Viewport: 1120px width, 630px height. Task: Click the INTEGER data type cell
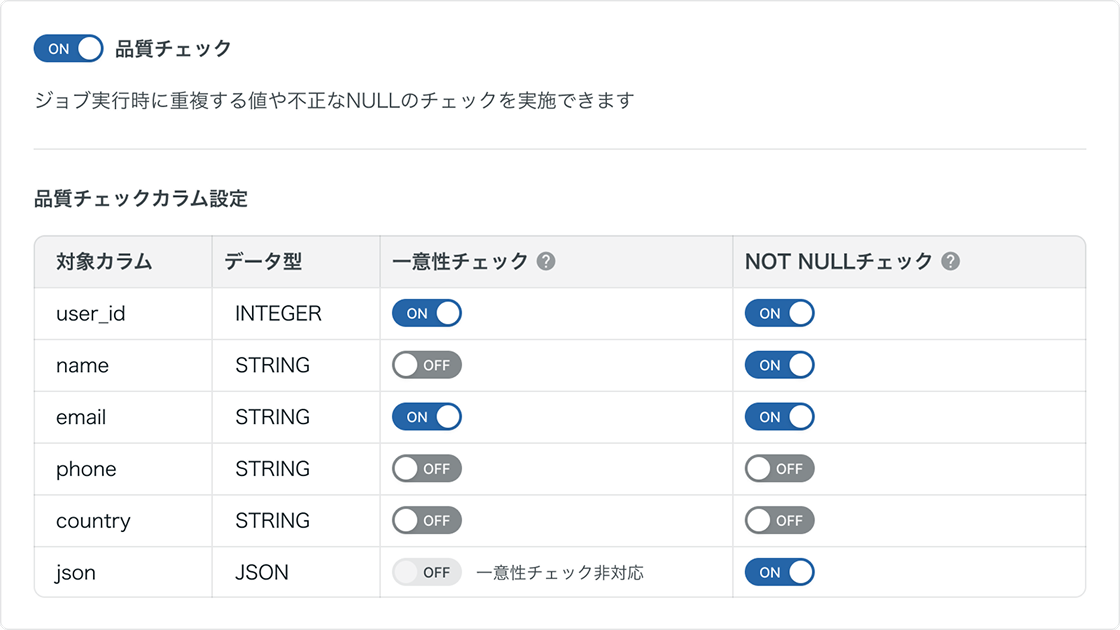(278, 314)
